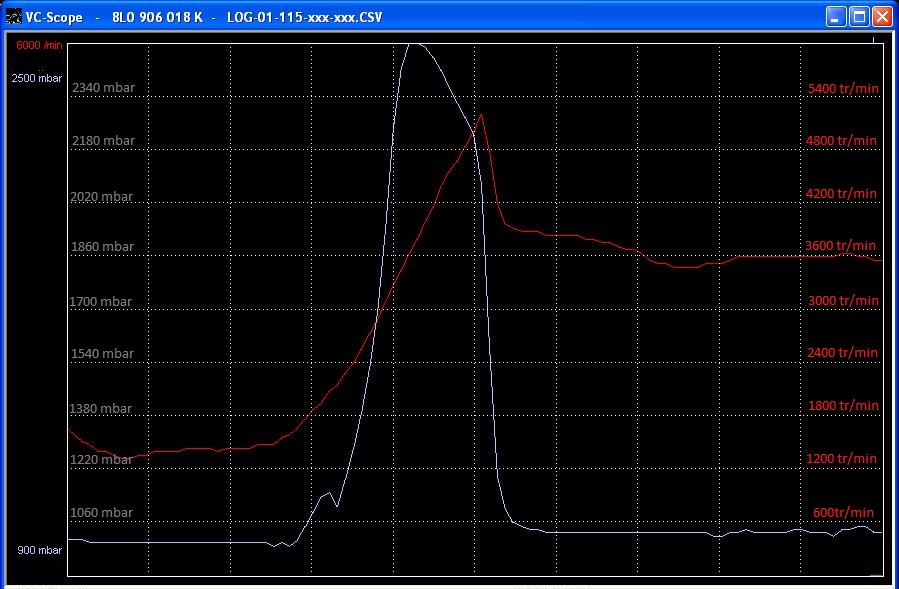Click the 2340 mbar grid label

[102, 88]
